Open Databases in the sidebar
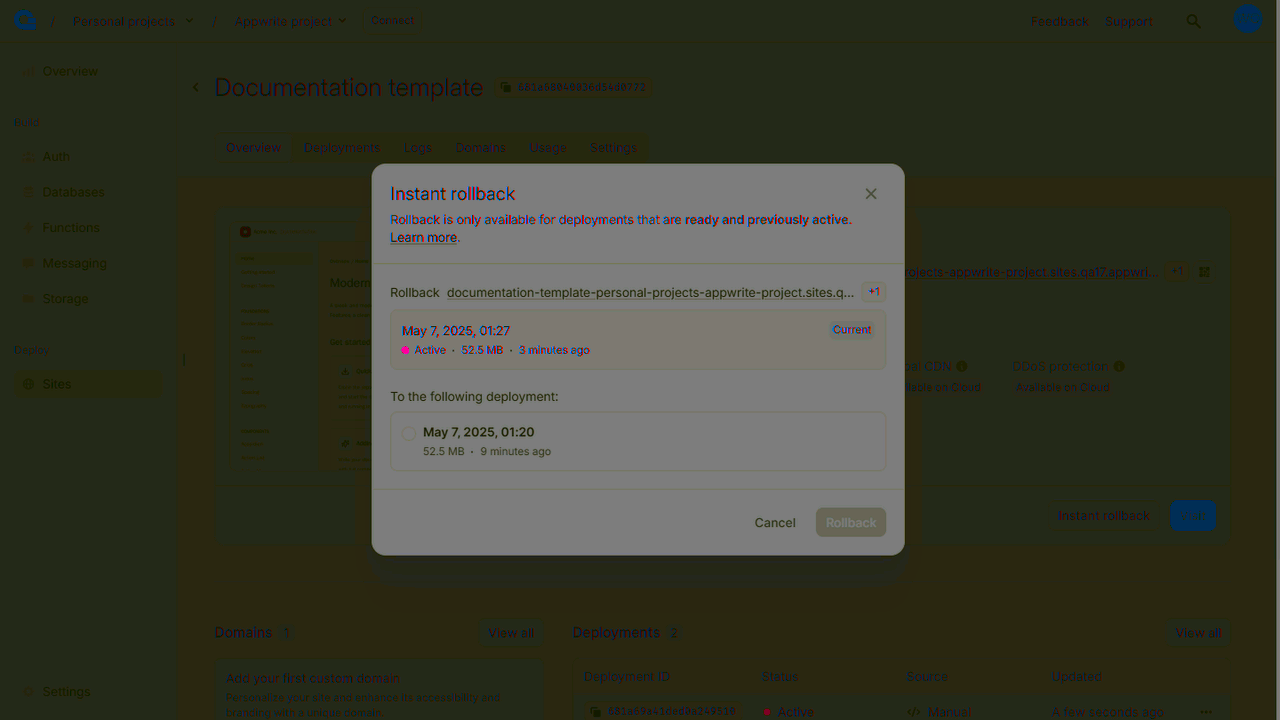 click(73, 192)
